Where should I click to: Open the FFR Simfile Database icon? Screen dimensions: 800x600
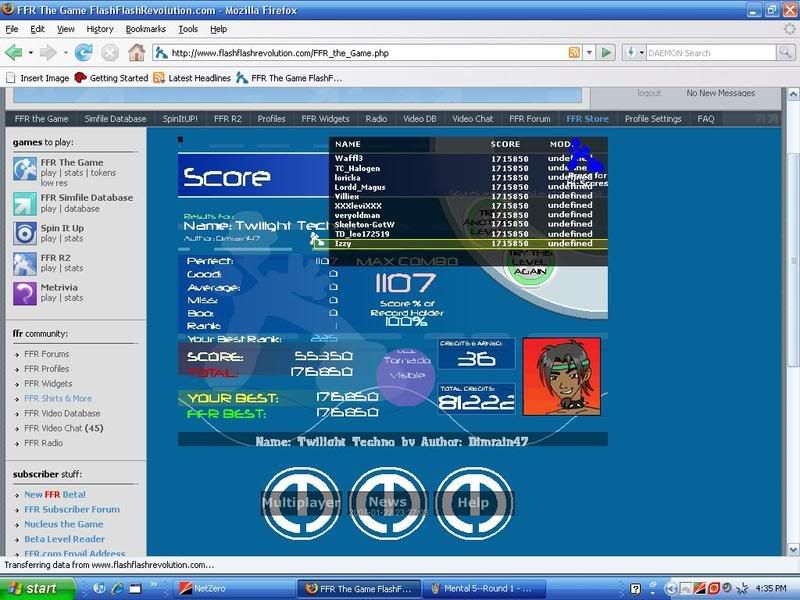click(x=25, y=203)
